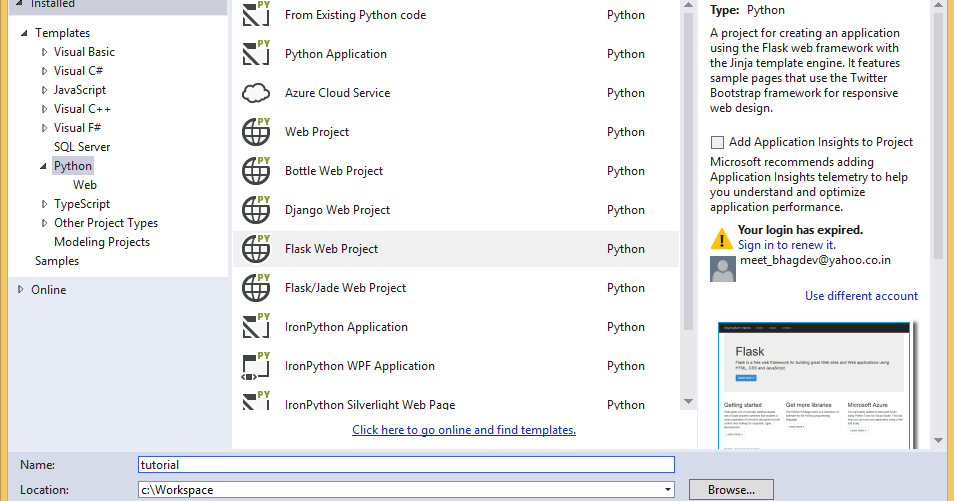Expand the Visual C++ node

click(x=44, y=109)
